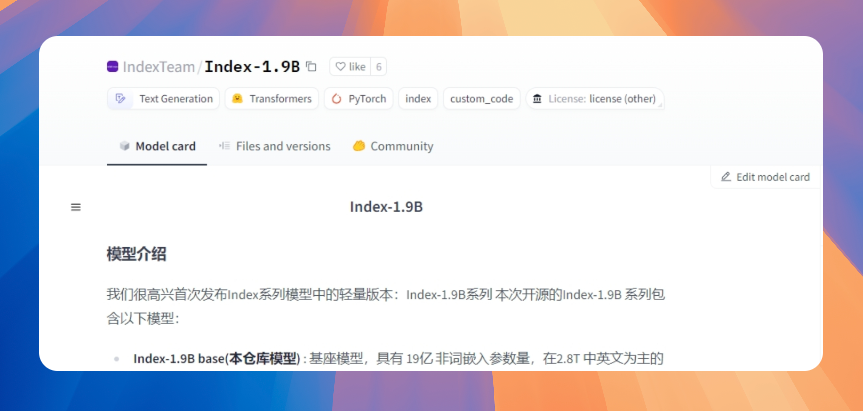The width and height of the screenshot is (863, 411).
Task: Open the table of contents hamburger menu
Action: point(76,207)
